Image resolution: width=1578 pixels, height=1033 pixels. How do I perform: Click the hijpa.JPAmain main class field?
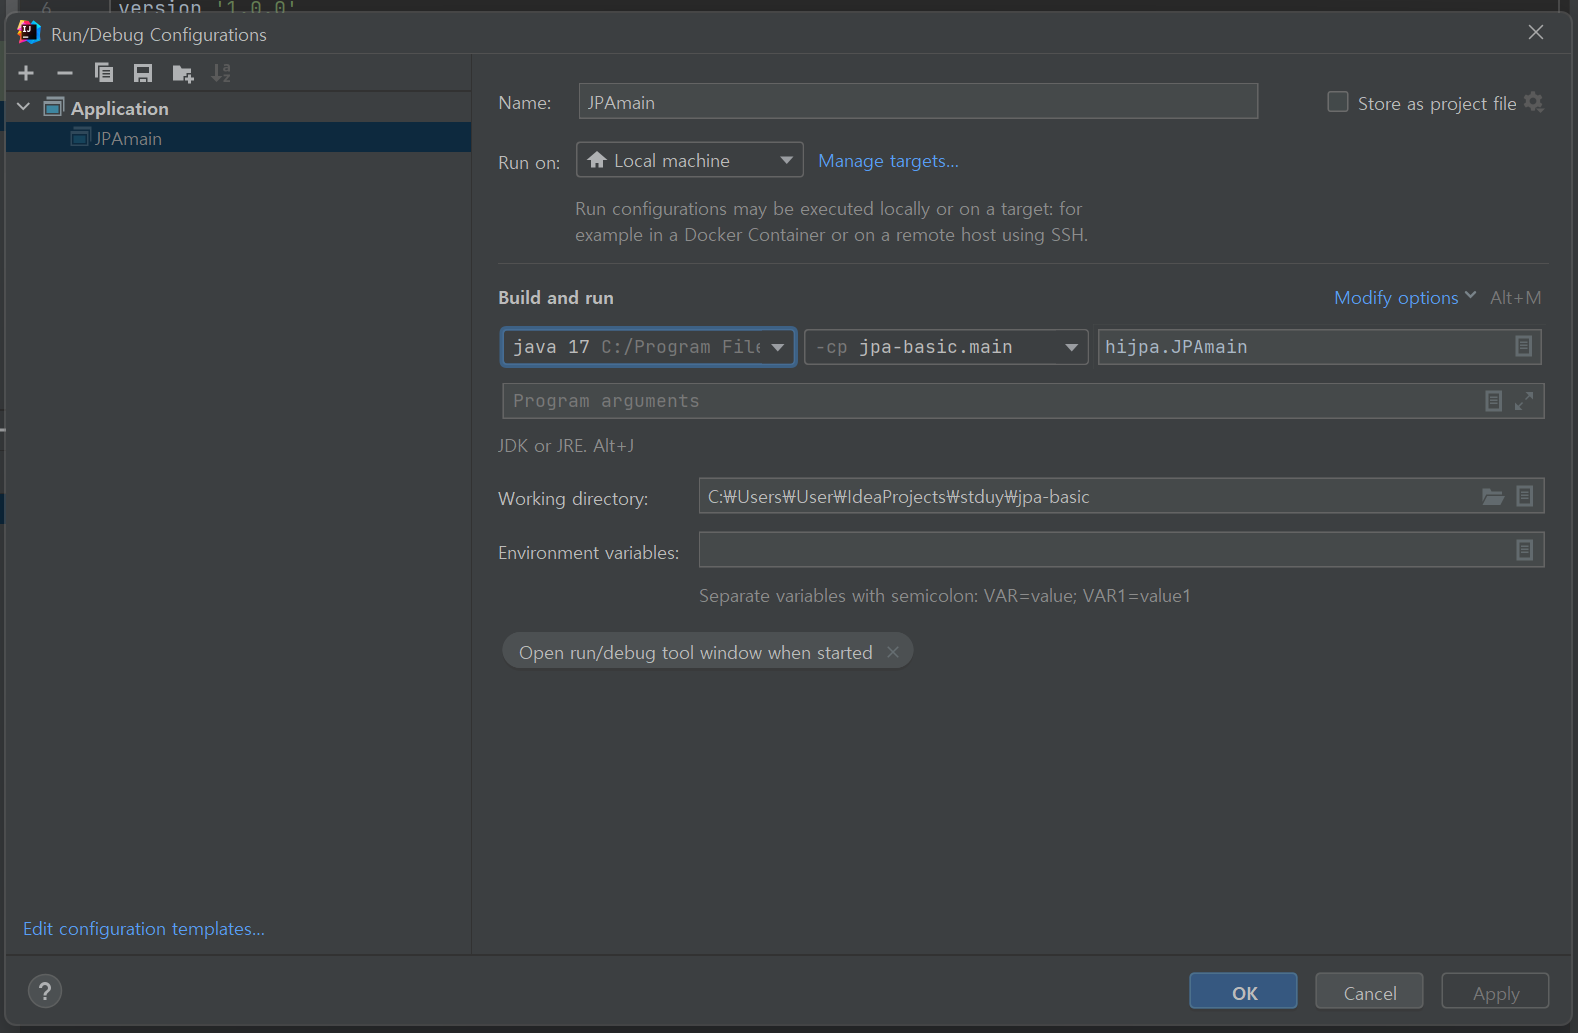pyautogui.click(x=1319, y=347)
